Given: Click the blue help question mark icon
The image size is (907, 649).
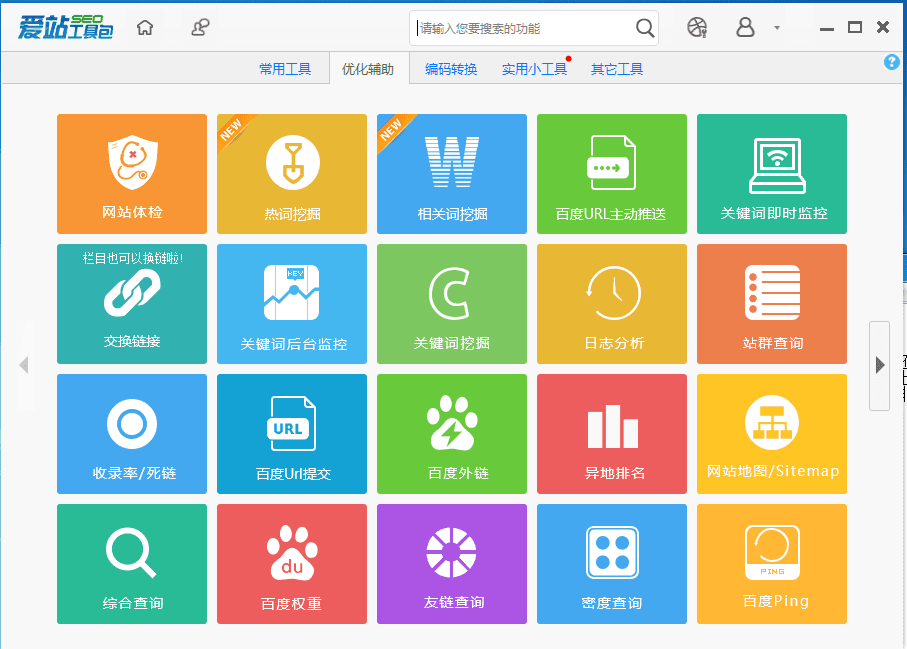Looking at the screenshot, I should 892,62.
